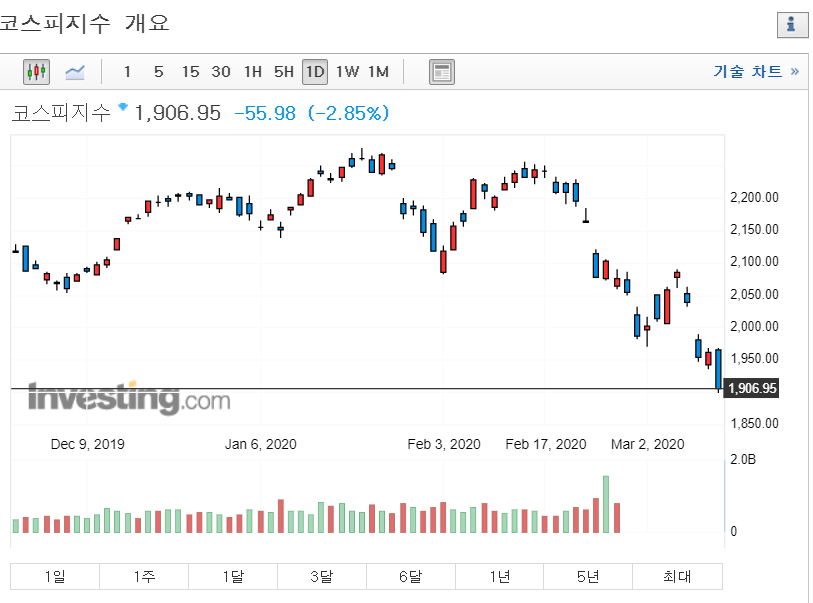813x603 pixels.
Task: Choose the 최대 range tab
Action: [x=677, y=576]
